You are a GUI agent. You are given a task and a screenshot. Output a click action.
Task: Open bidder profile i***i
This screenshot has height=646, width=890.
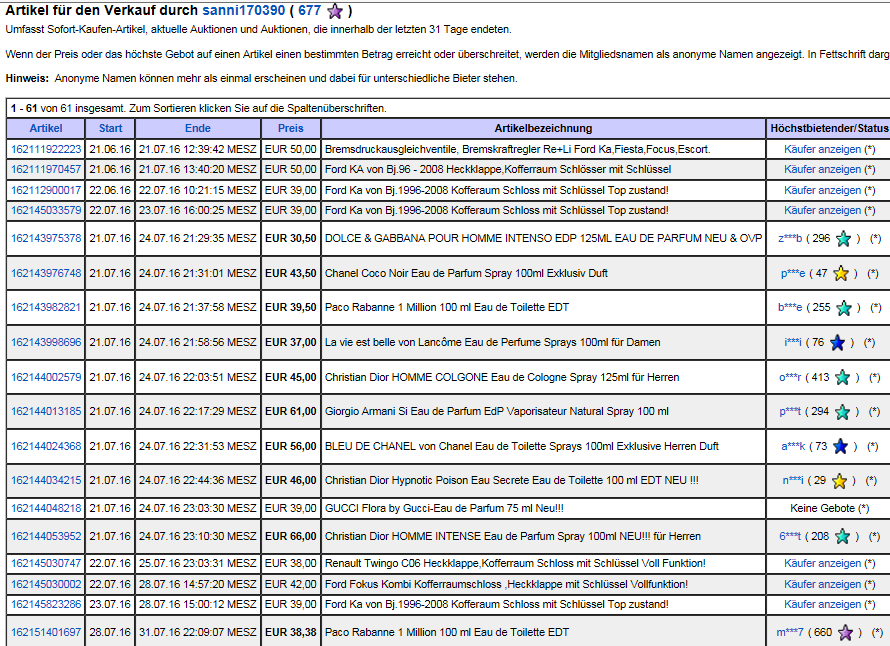coord(793,342)
